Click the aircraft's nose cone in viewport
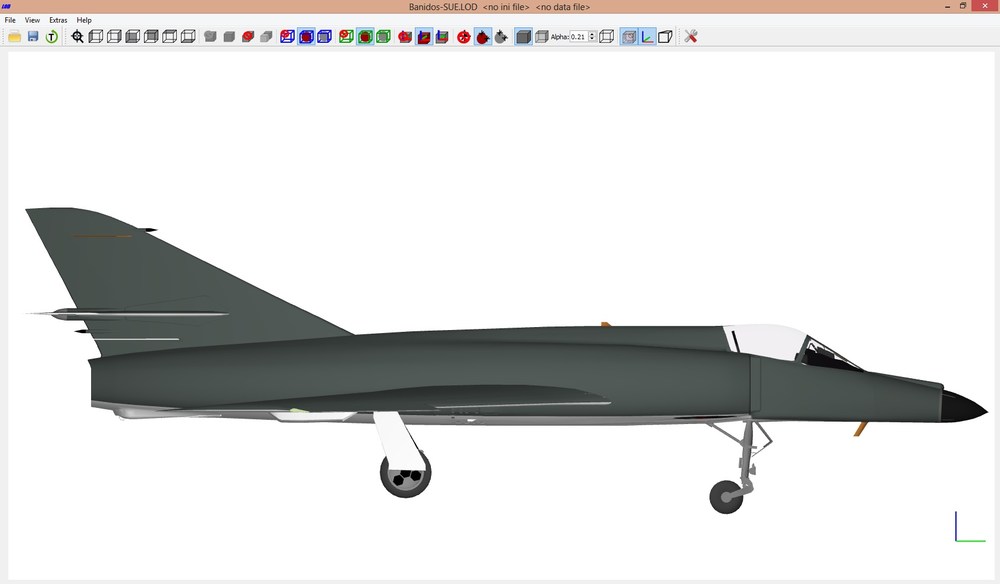 pos(963,406)
